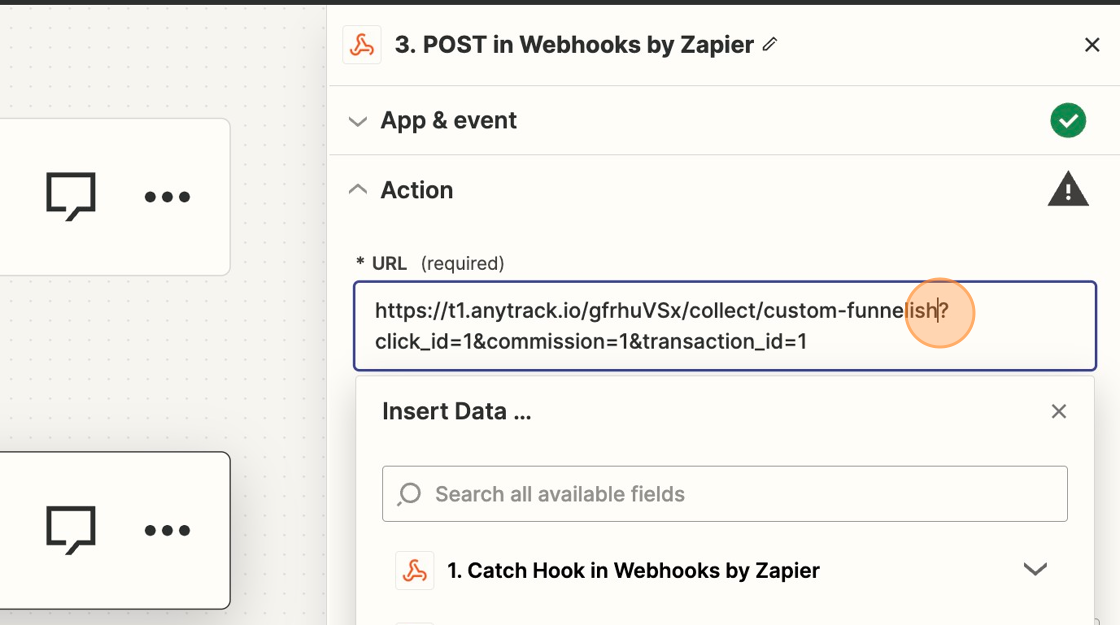The image size is (1120, 625).
Task: Focus the Search all available fields box
Action: [x=725, y=494]
